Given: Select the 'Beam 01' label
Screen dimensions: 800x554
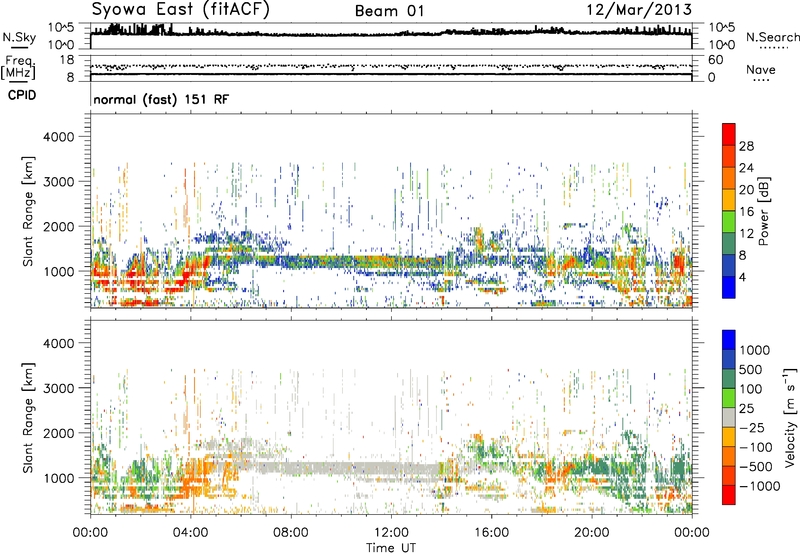Looking at the screenshot, I should [389, 11].
